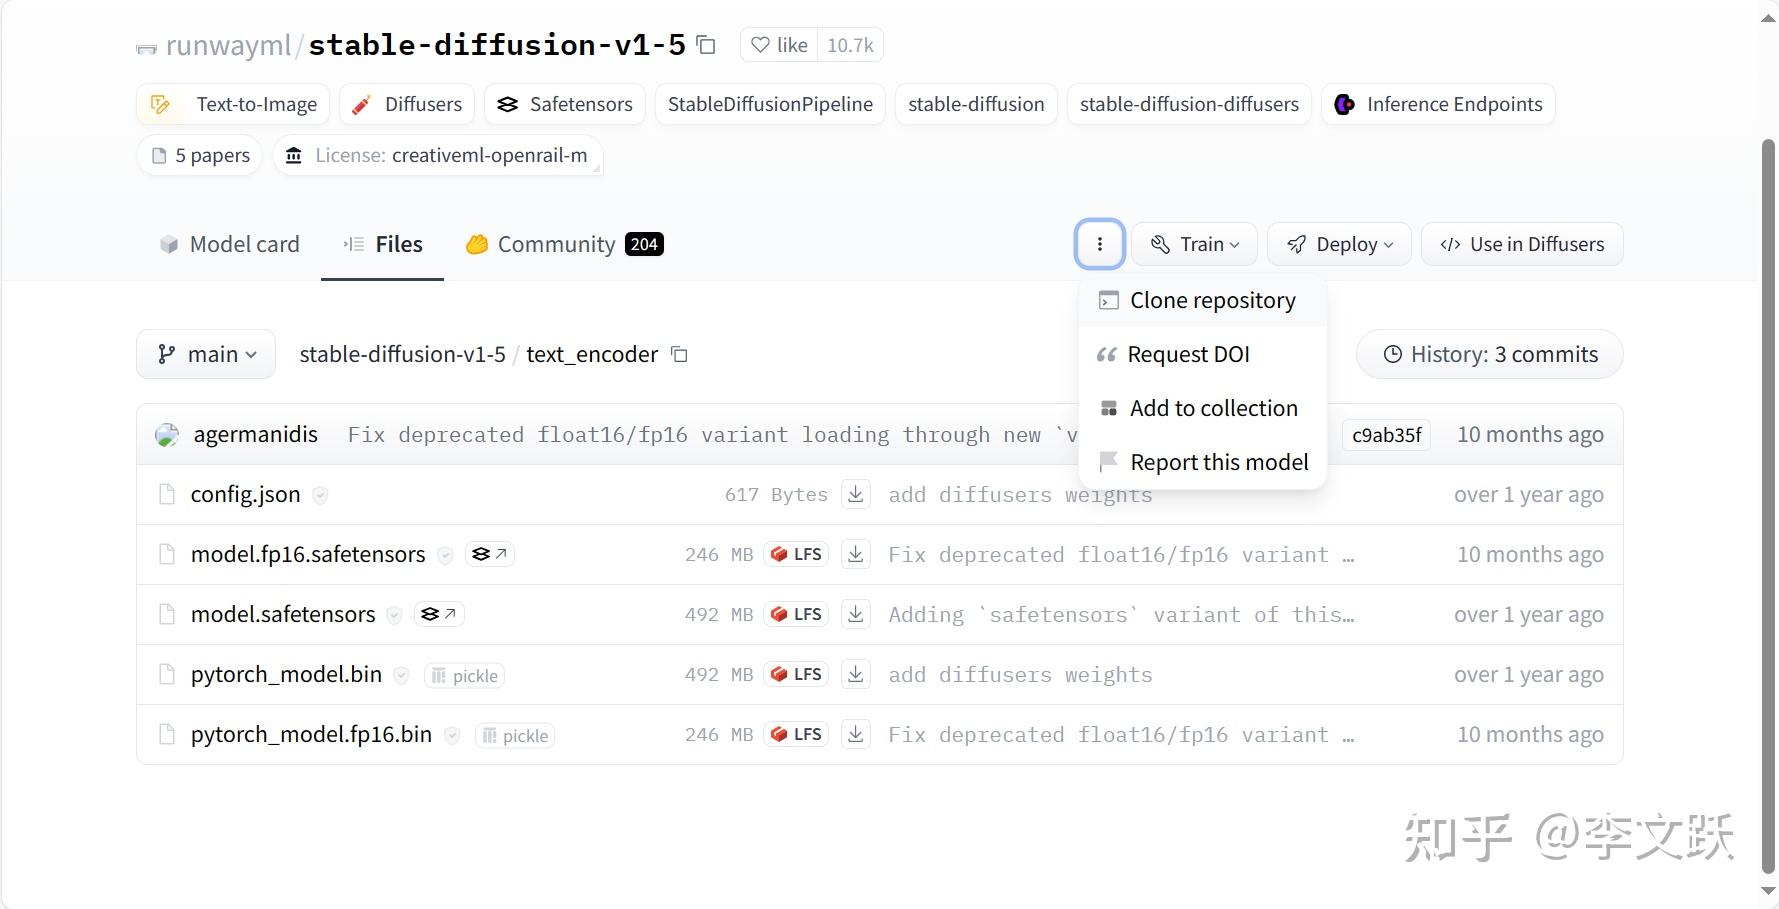The height and width of the screenshot is (909, 1779).
Task: Toggle the Safetensors tag filter
Action: pyautogui.click(x=564, y=104)
